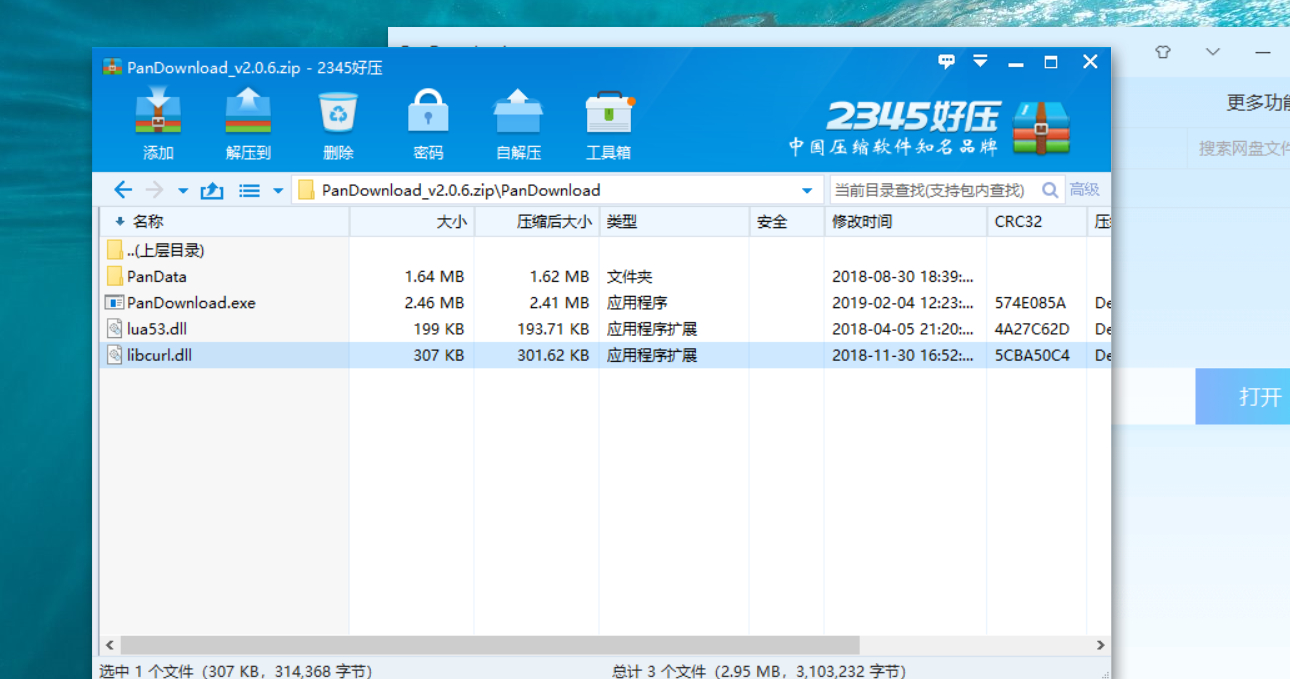Expand the view mode dropdown arrow

(278, 191)
